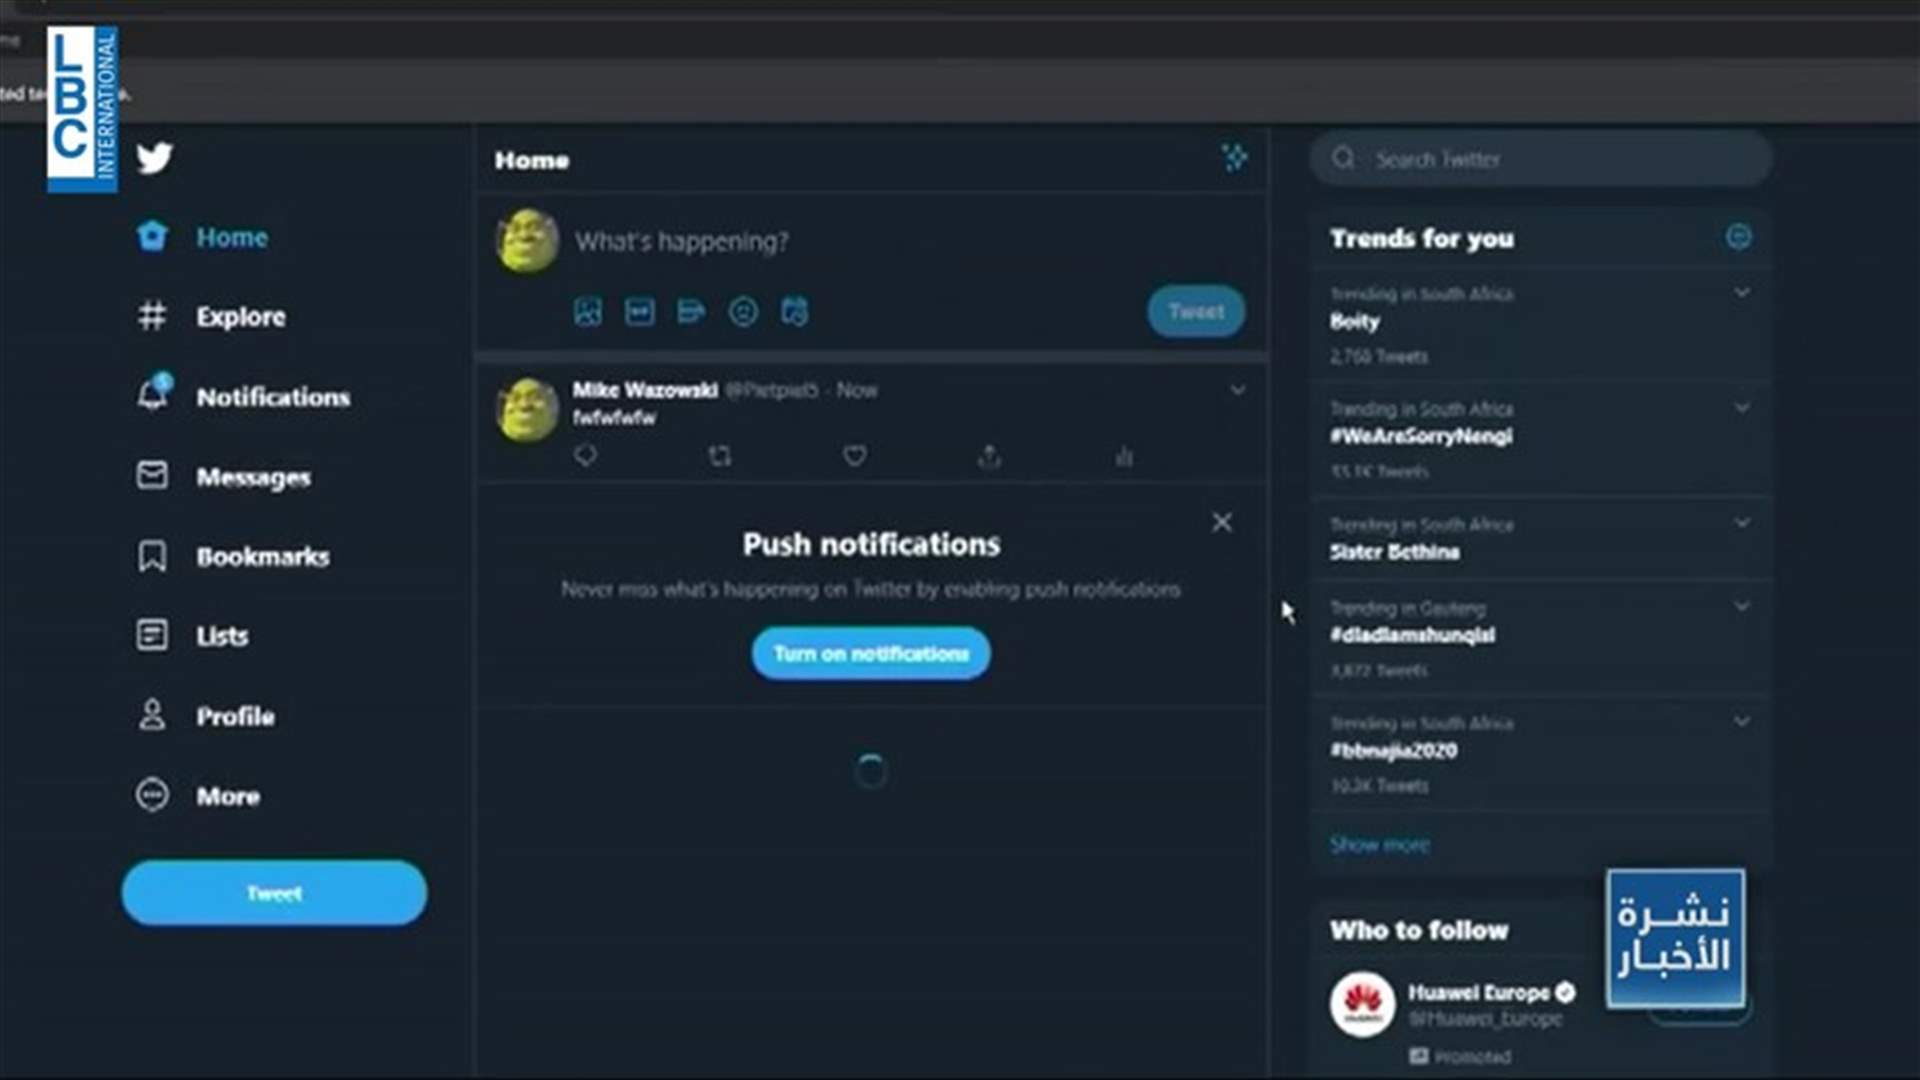Open Mike Wazowski's tweet avatar

(x=527, y=409)
